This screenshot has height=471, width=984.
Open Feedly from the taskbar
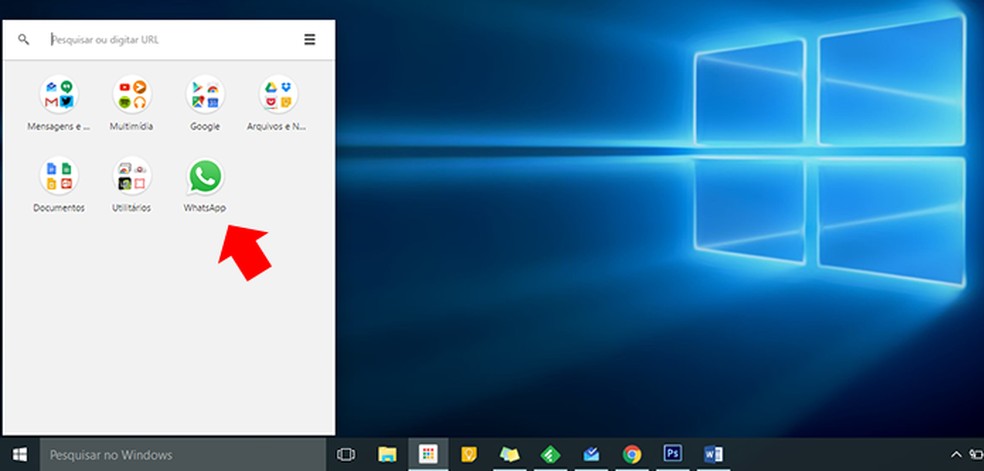[550, 455]
